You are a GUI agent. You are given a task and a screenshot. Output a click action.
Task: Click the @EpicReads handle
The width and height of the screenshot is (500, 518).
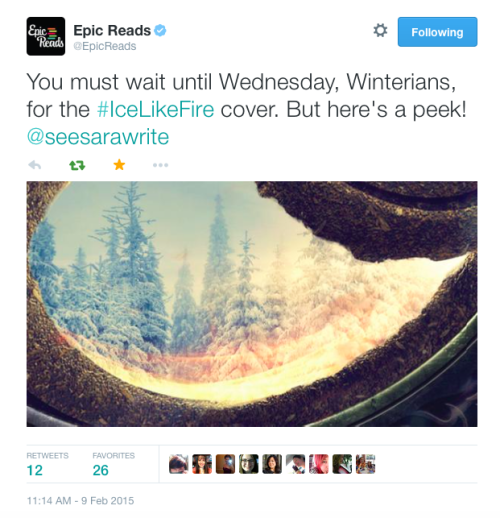pyautogui.click(x=105, y=46)
